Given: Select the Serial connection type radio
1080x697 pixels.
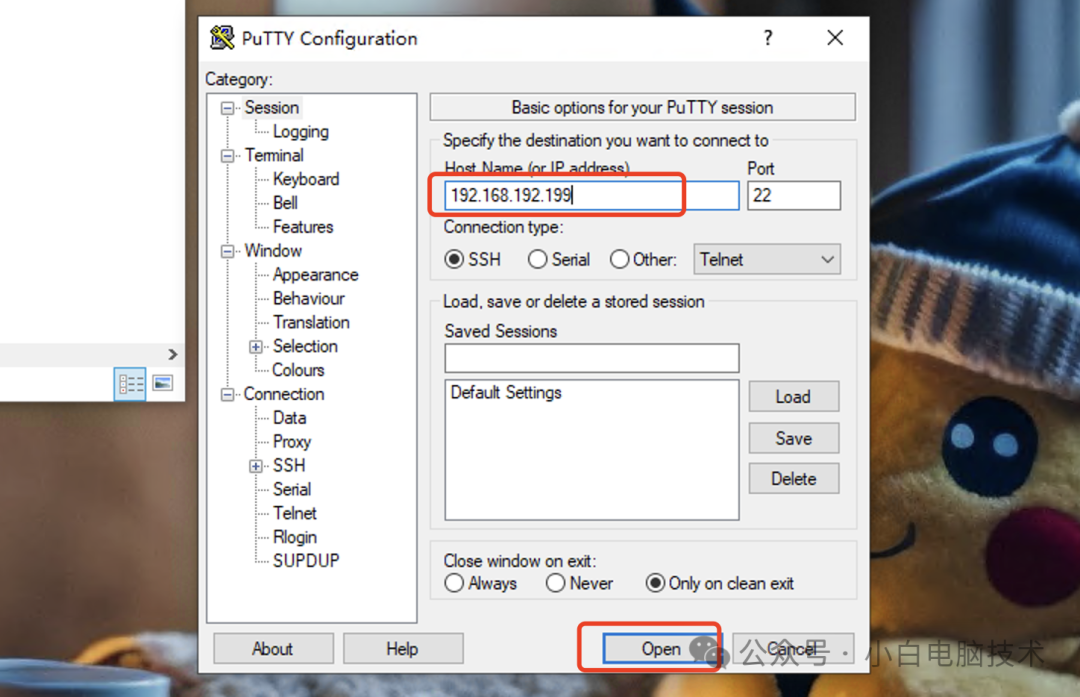Looking at the screenshot, I should (537, 260).
